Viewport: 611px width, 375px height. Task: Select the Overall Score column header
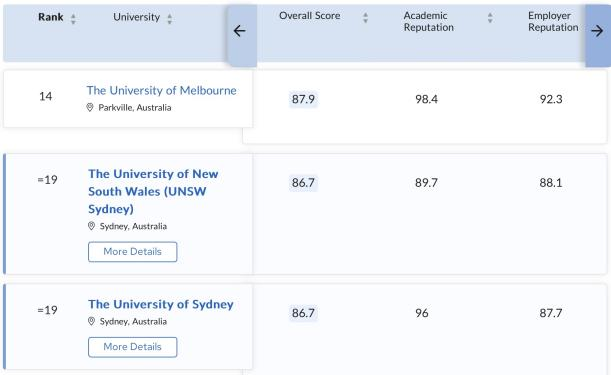(309, 16)
